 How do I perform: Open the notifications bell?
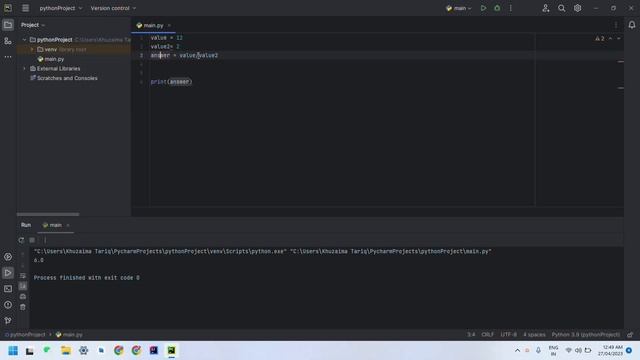[632, 25]
